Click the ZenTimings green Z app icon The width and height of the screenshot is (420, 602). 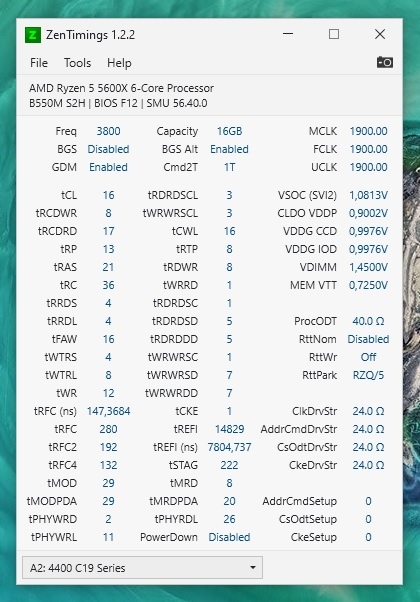33,35
